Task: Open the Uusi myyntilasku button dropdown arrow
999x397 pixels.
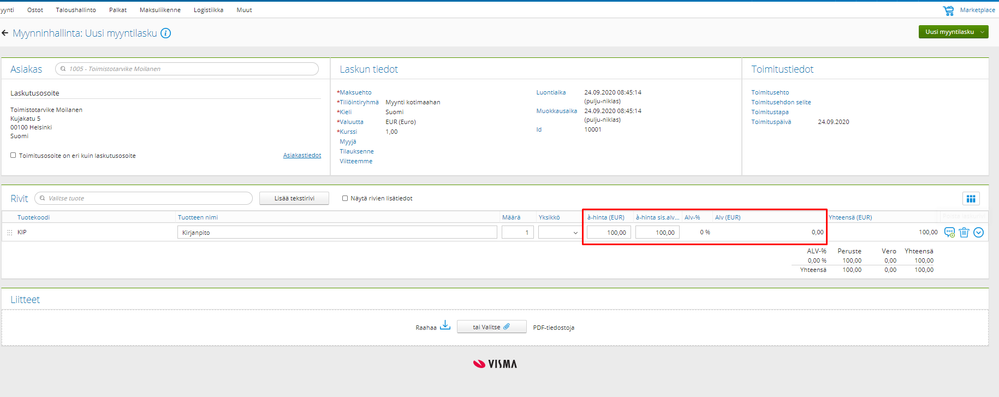Action: point(983,32)
